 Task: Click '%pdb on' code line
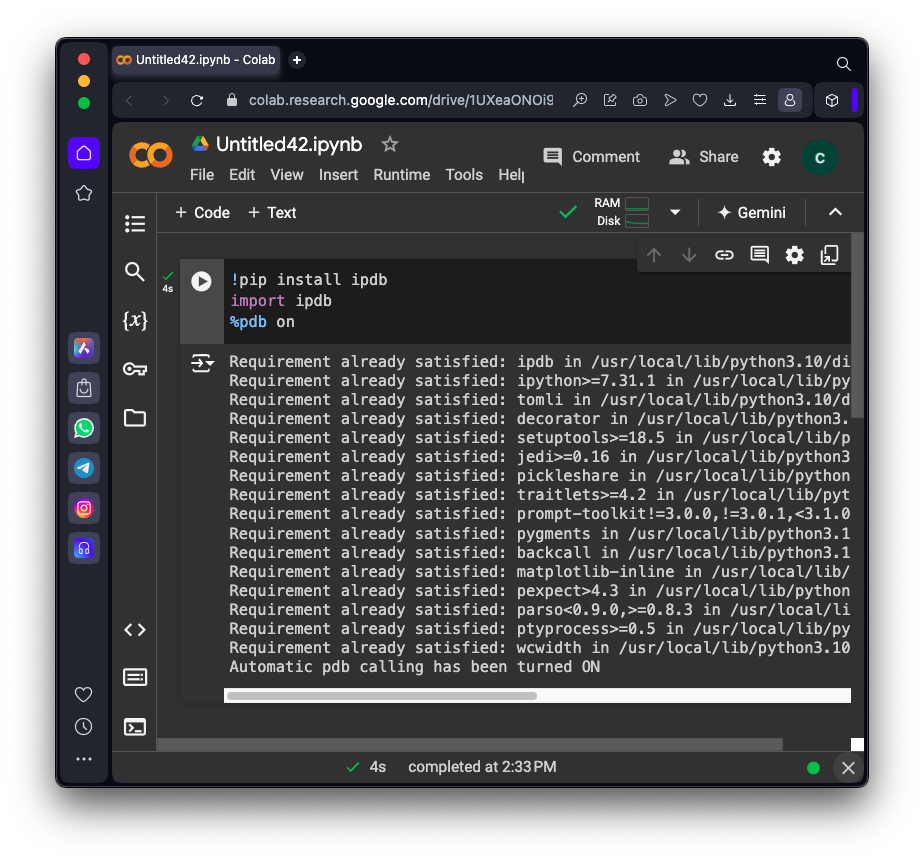coord(262,322)
